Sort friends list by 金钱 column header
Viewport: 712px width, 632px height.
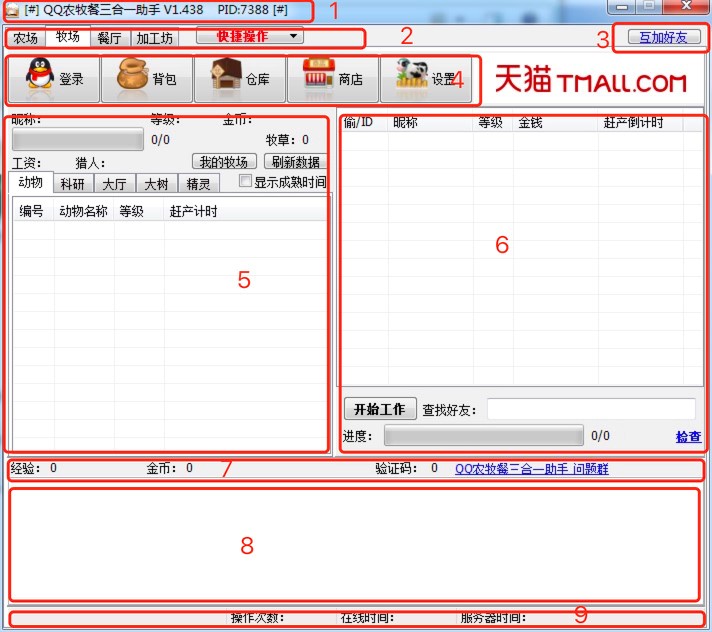pyautogui.click(x=555, y=123)
